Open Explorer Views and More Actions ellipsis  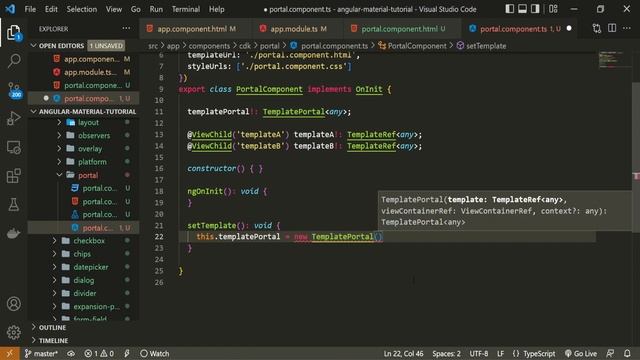click(126, 29)
